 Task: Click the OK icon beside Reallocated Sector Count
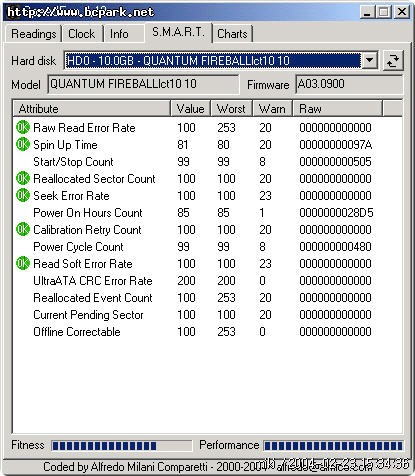(23, 178)
